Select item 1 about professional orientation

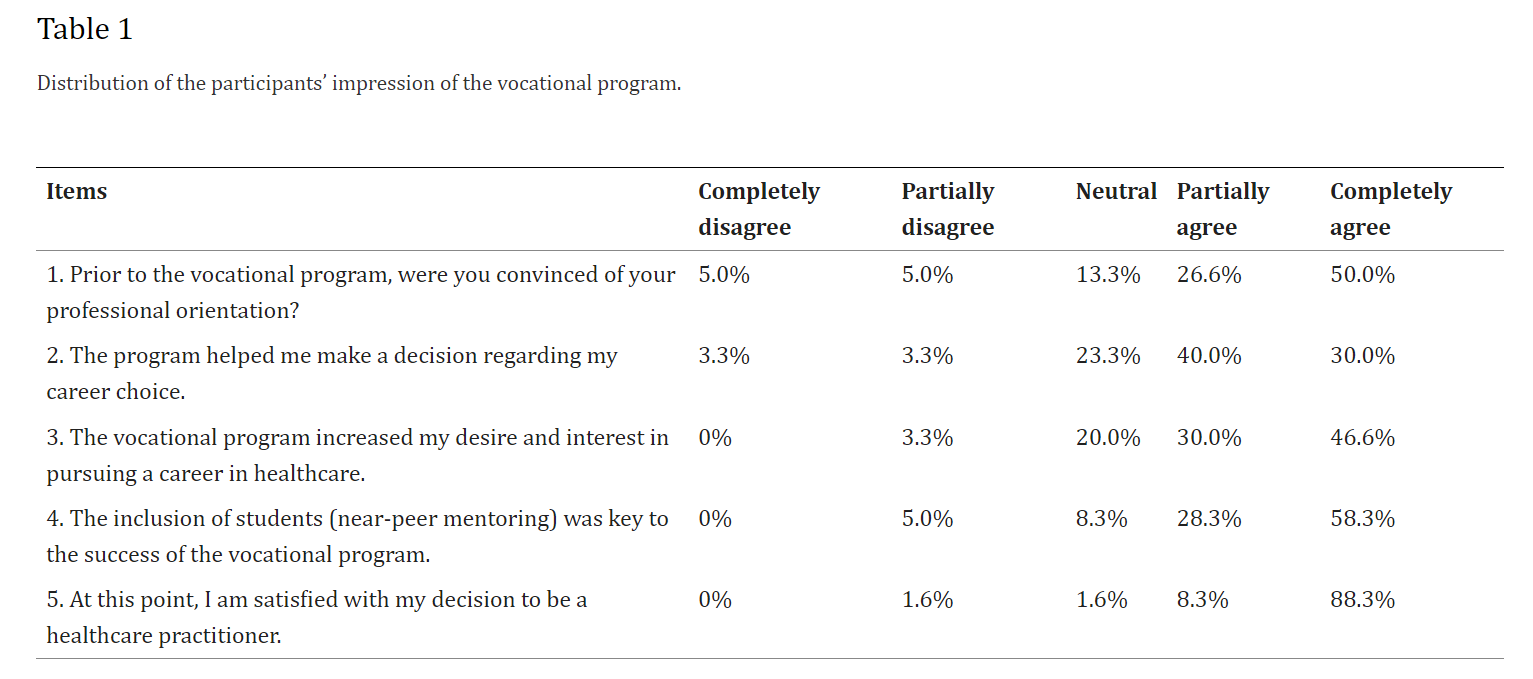coord(361,292)
